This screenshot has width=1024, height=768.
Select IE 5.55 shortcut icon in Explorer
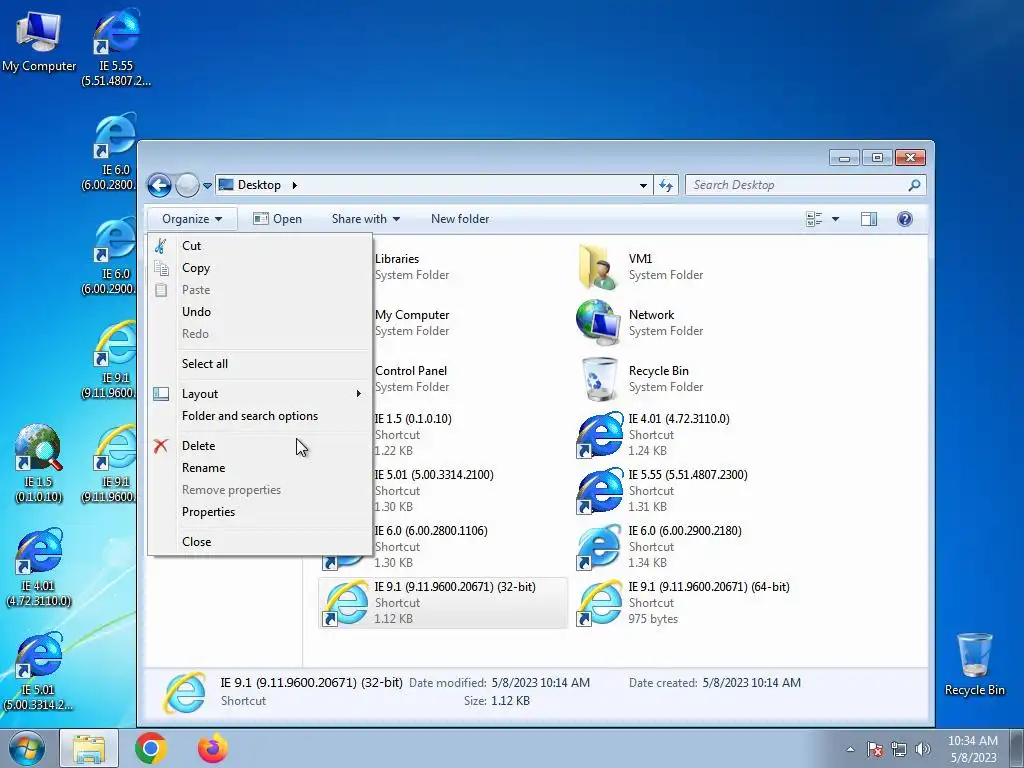pyautogui.click(x=599, y=491)
